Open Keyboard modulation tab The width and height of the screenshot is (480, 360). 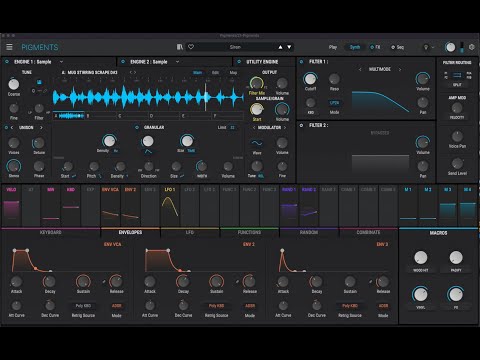(51, 232)
